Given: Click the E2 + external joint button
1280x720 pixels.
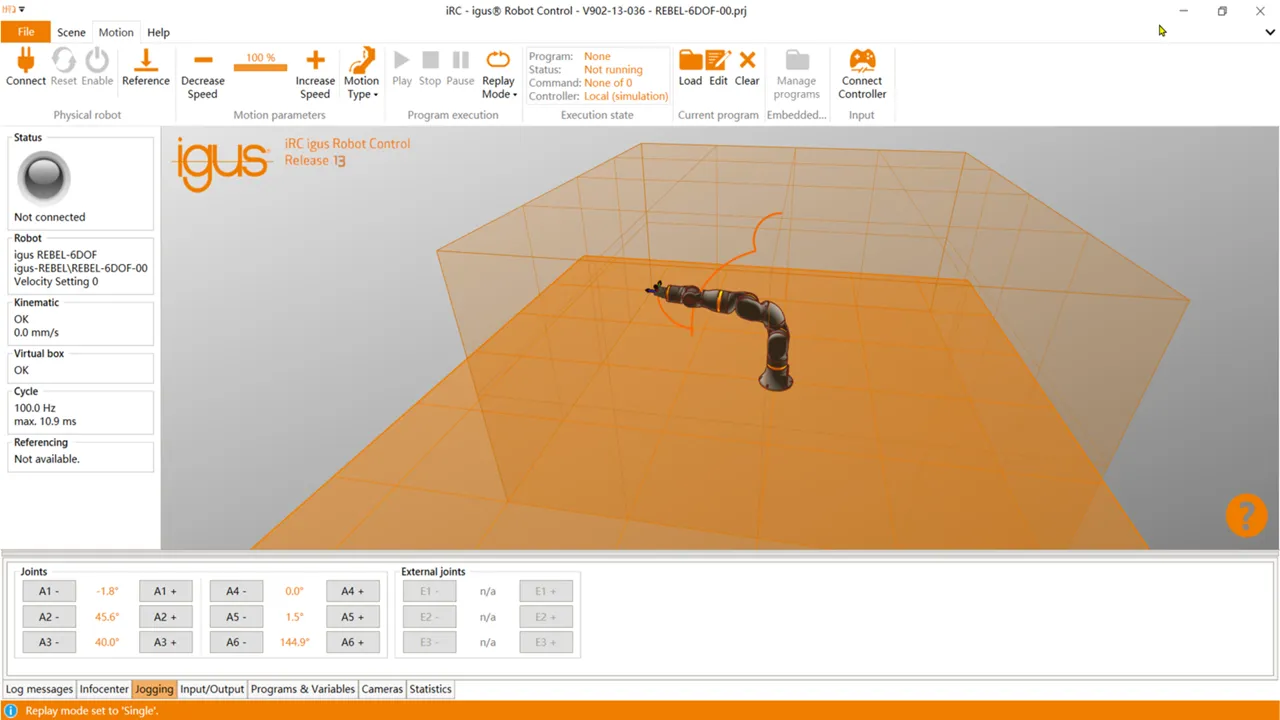Looking at the screenshot, I should pos(546,617).
